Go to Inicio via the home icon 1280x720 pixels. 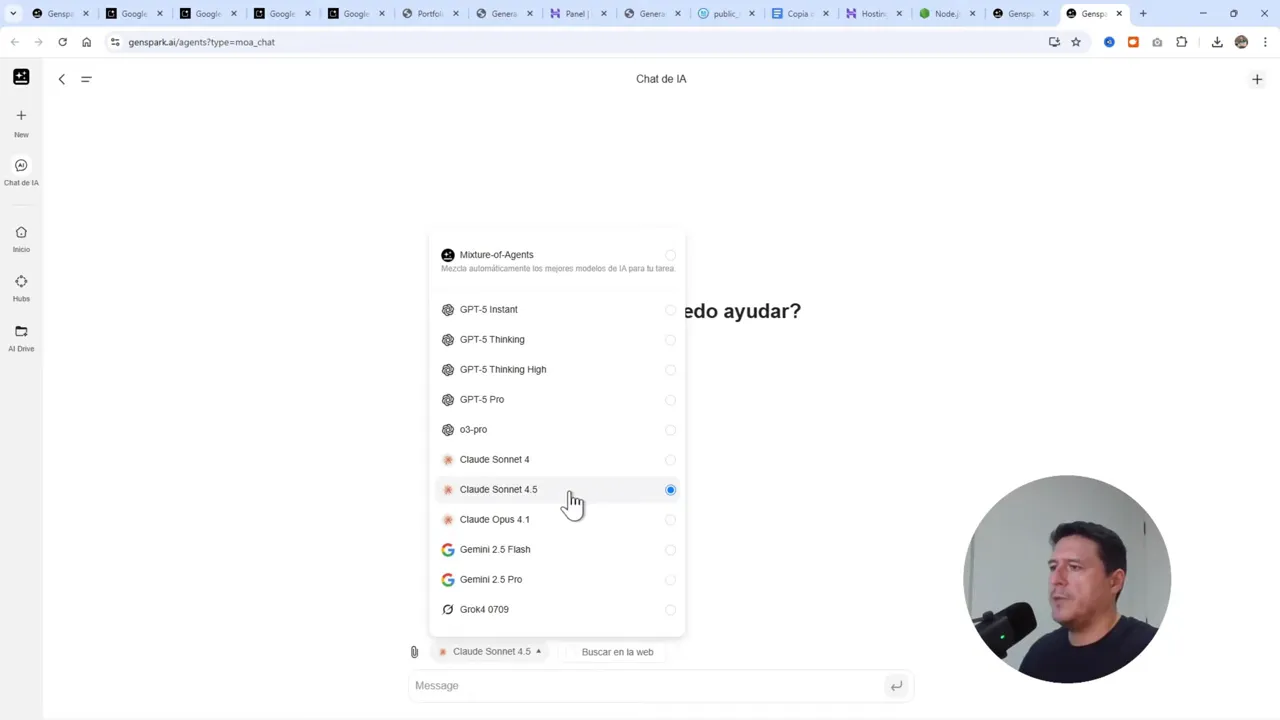click(x=21, y=237)
